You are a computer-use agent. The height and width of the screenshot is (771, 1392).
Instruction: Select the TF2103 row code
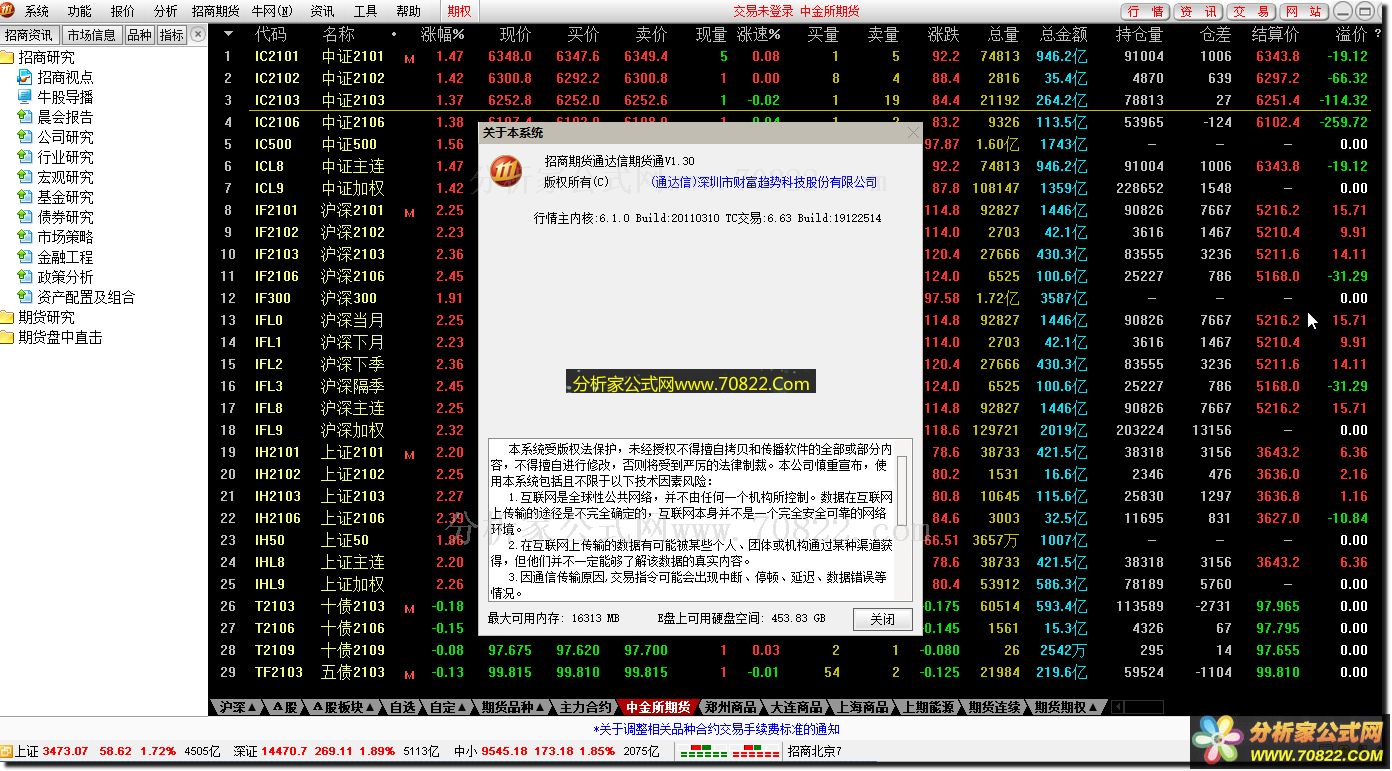point(279,672)
